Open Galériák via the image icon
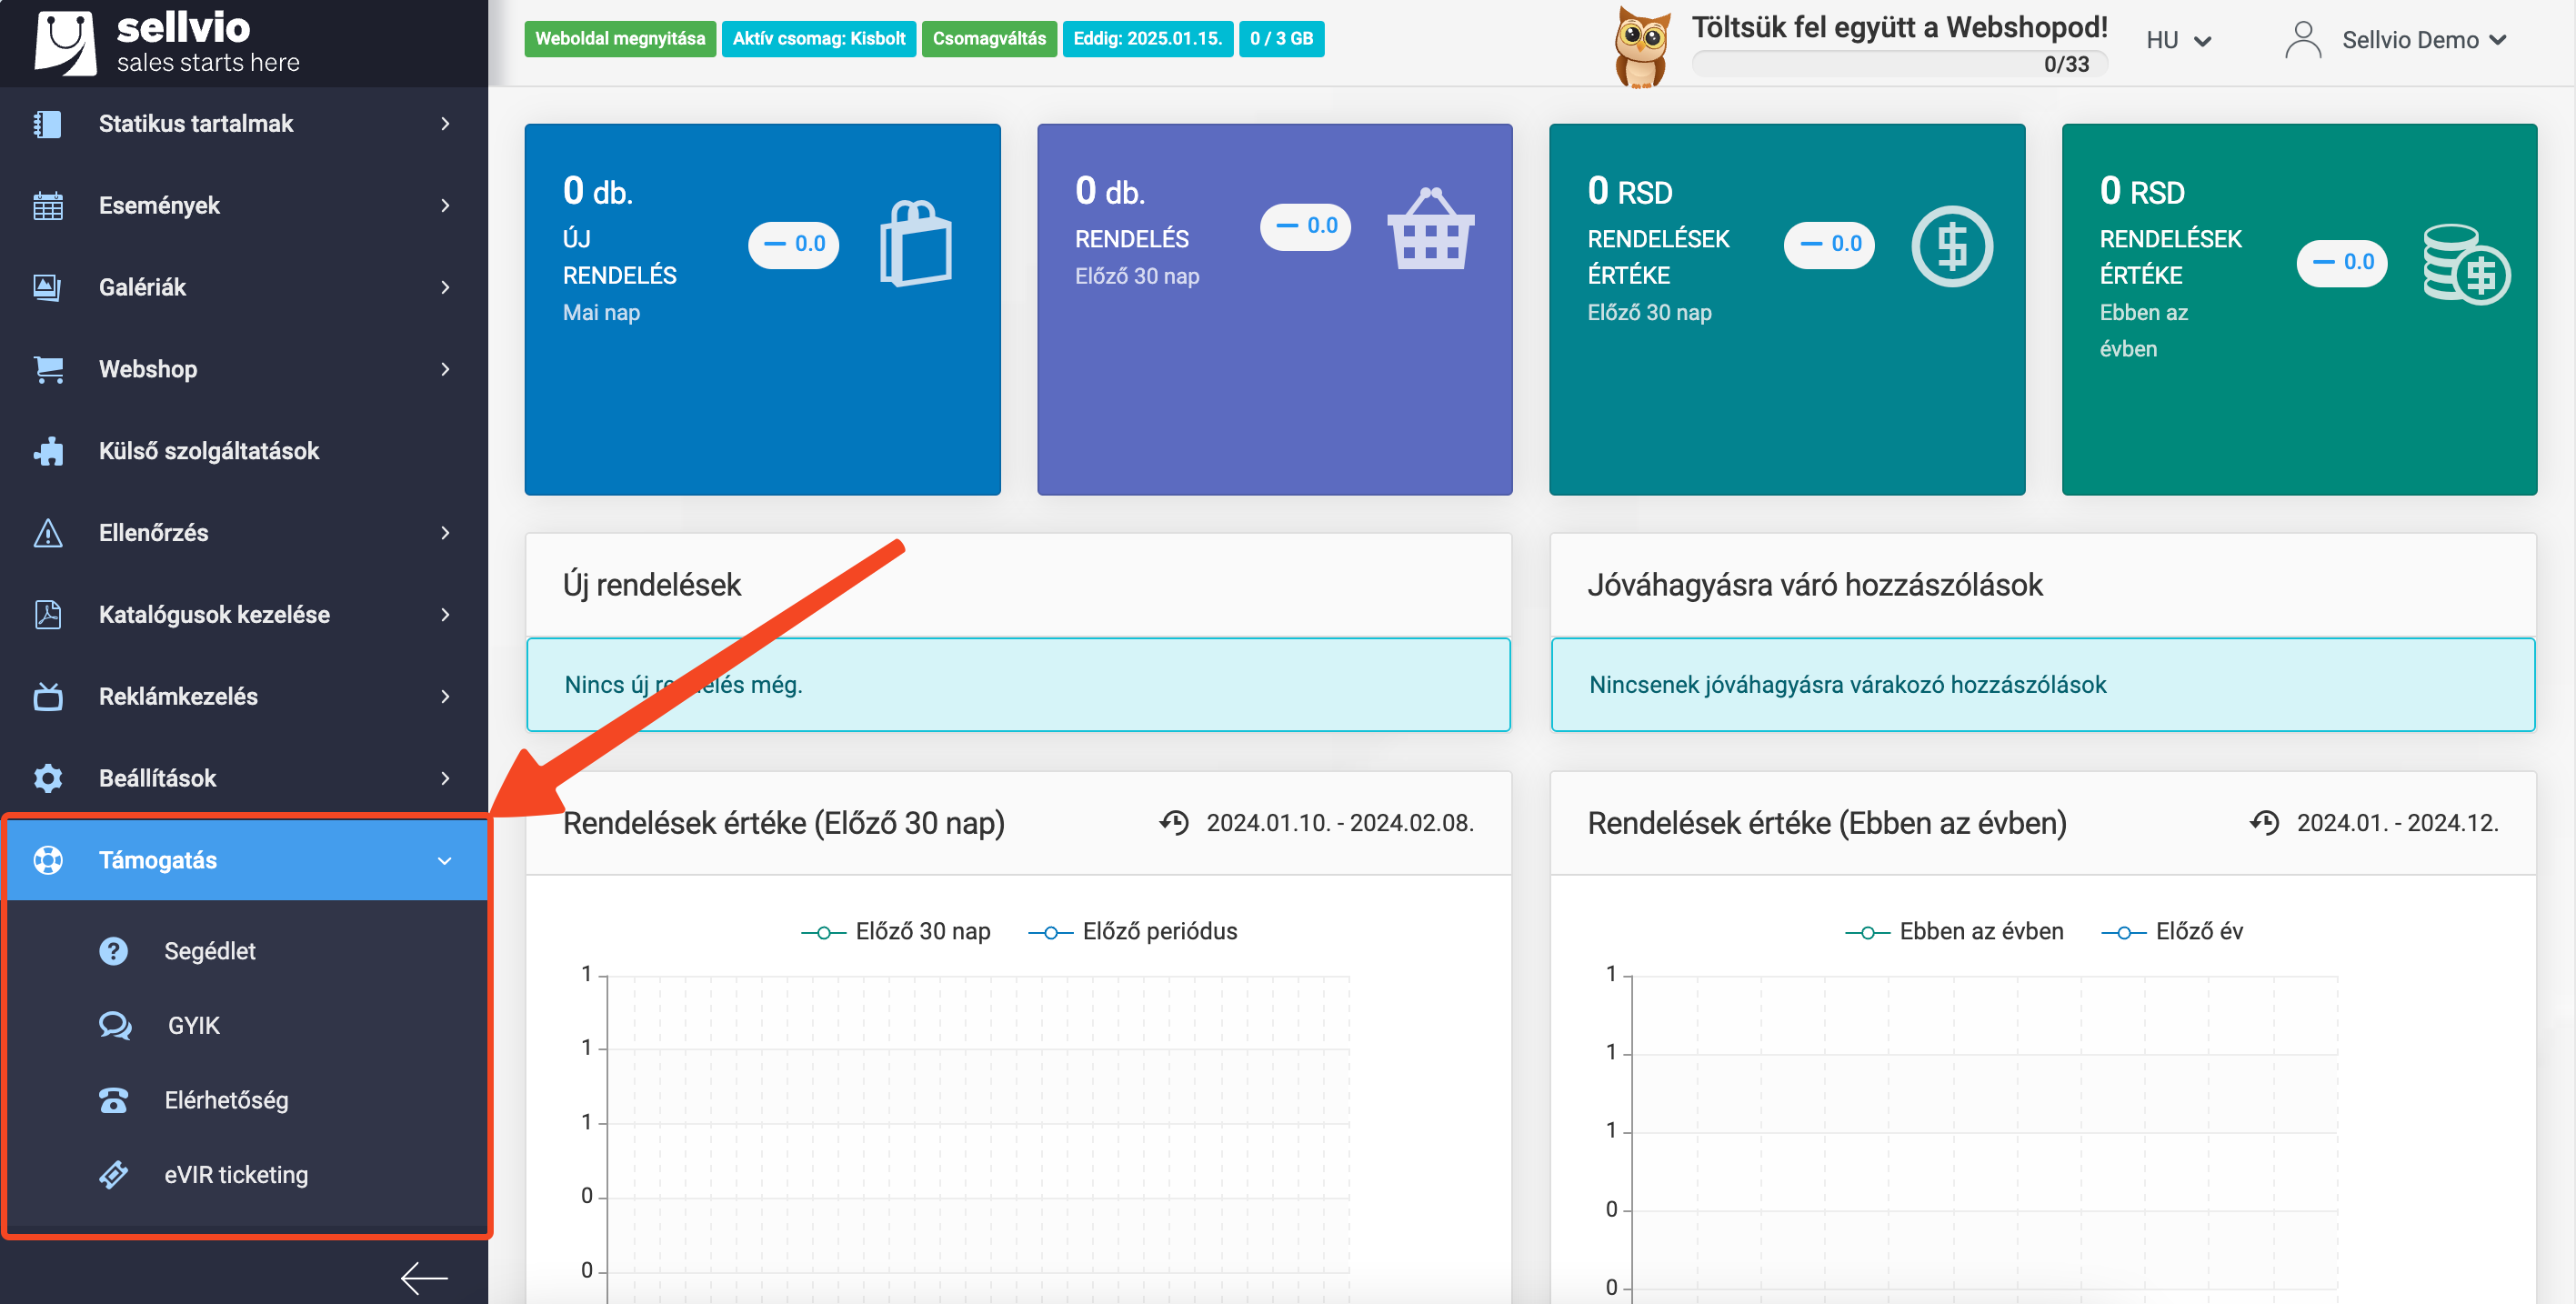The width and height of the screenshot is (2576, 1304). (x=47, y=287)
